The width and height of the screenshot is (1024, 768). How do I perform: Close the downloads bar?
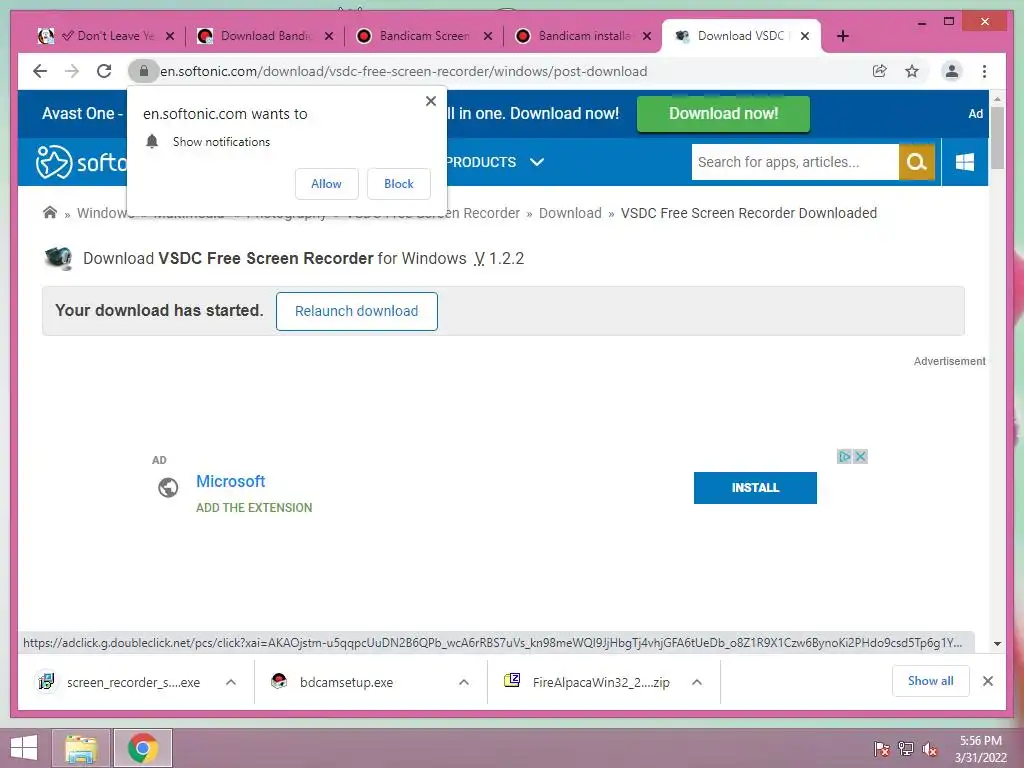[x=988, y=681]
